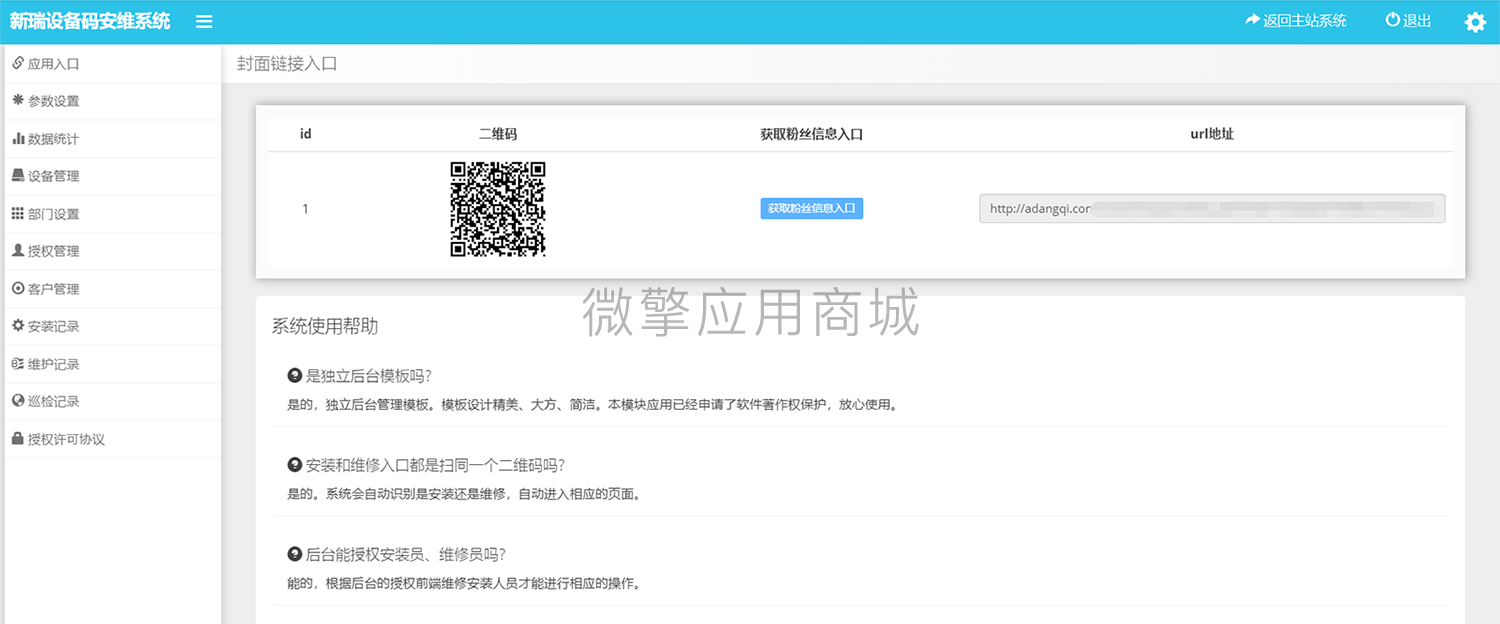Image resolution: width=1500 pixels, height=624 pixels.
Task: Click the circle icon next to 客户管理
Action: tap(18, 288)
